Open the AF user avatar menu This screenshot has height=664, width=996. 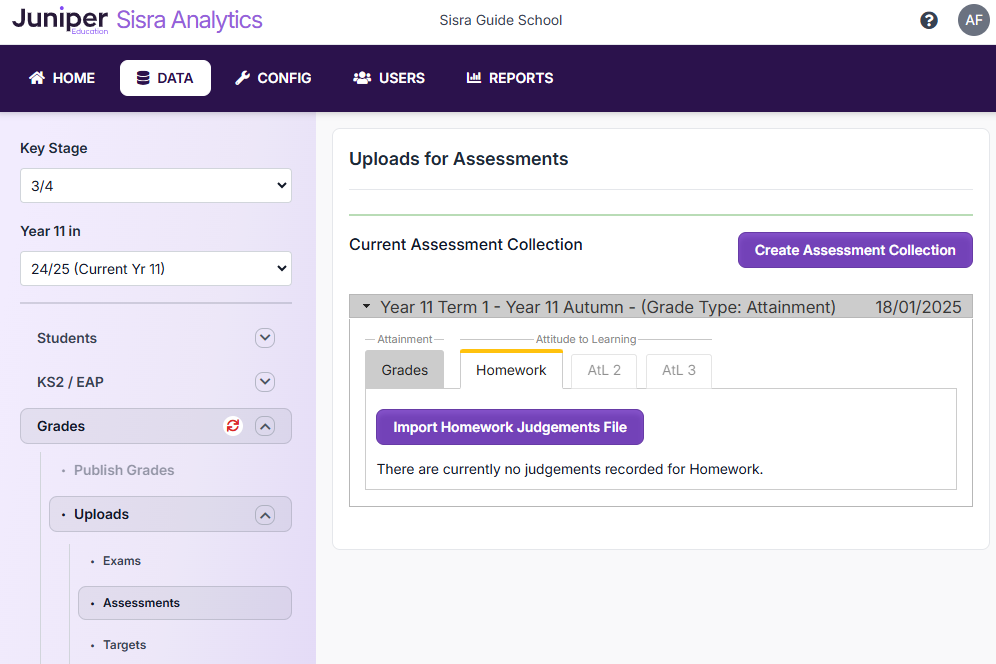(973, 20)
